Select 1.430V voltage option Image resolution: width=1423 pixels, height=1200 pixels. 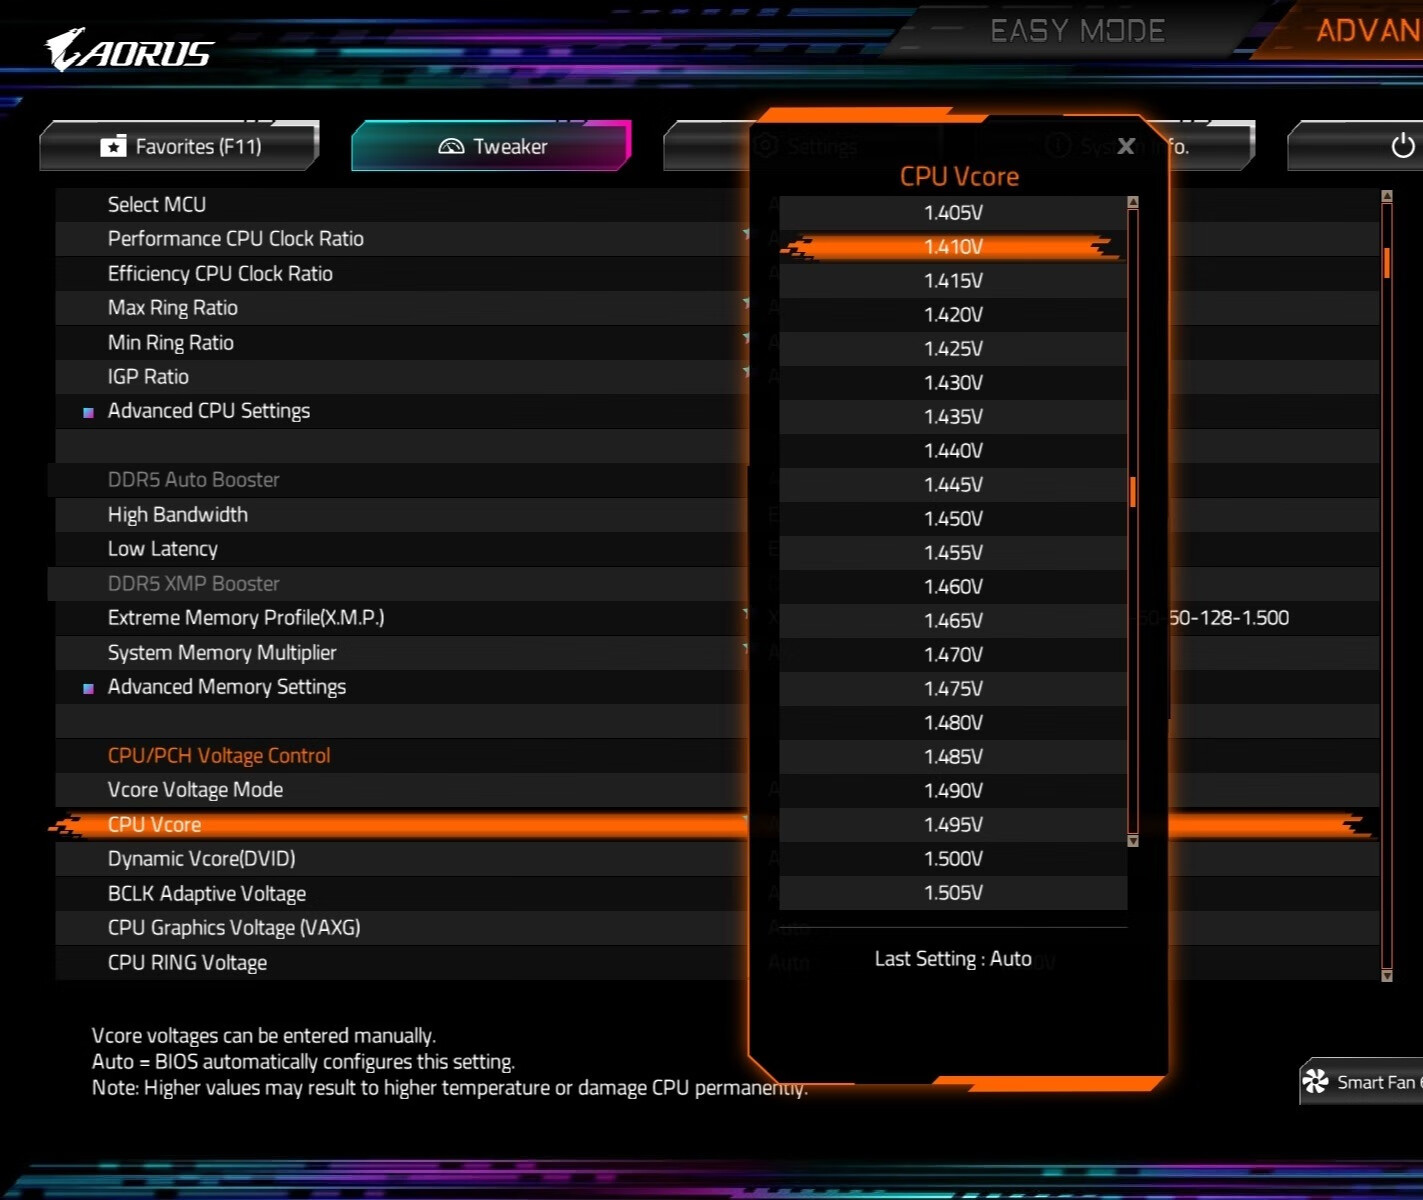coord(953,382)
